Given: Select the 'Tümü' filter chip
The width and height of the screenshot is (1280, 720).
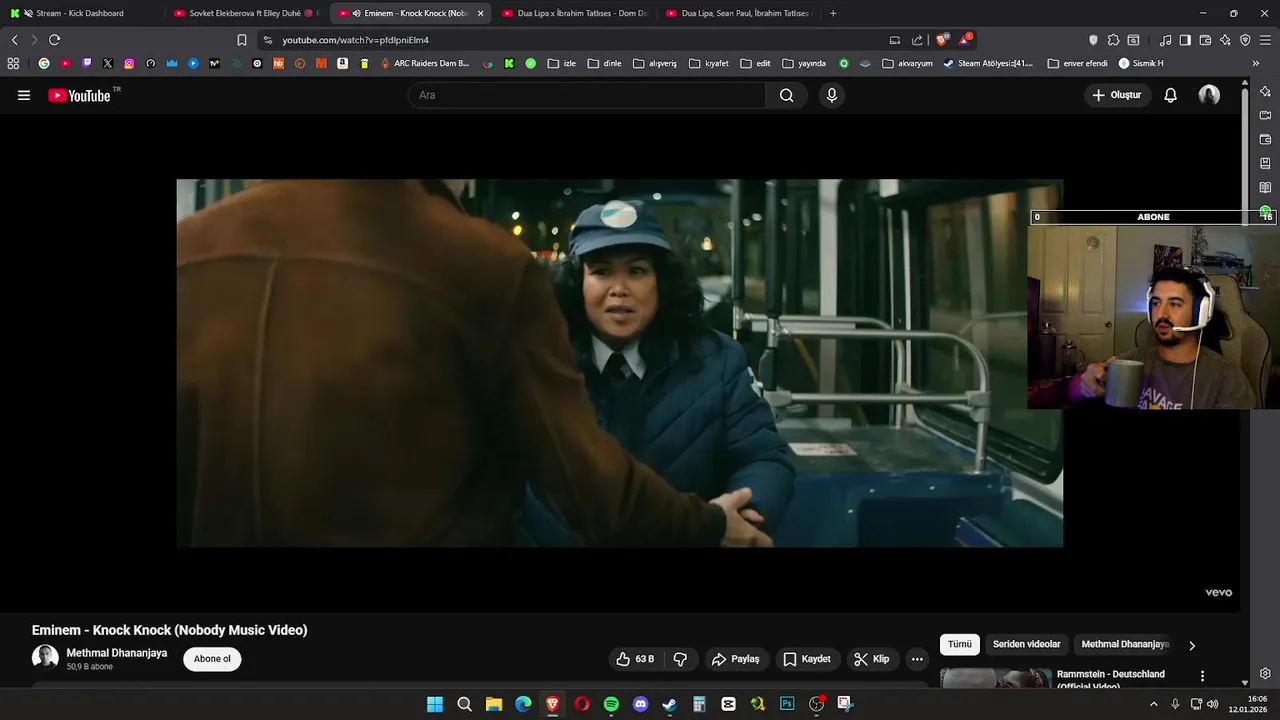Looking at the screenshot, I should [x=959, y=644].
